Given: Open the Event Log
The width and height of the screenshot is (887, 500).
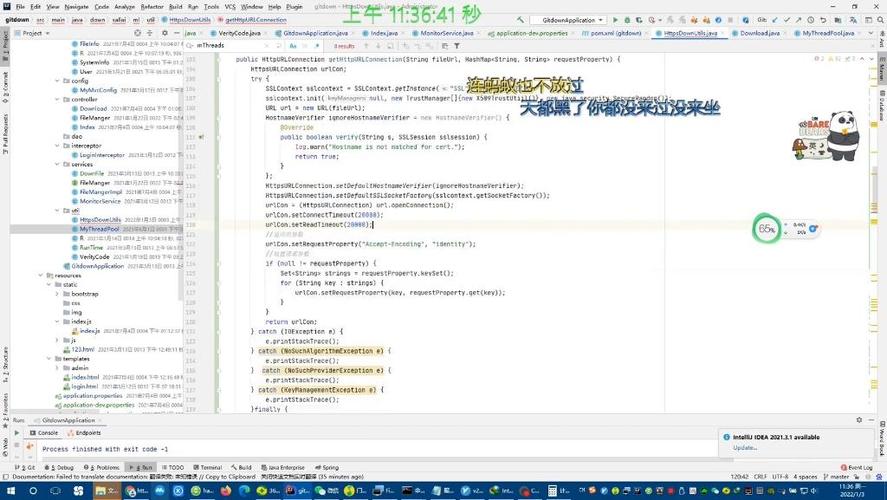Looking at the screenshot, I should pyautogui.click(x=857, y=468).
